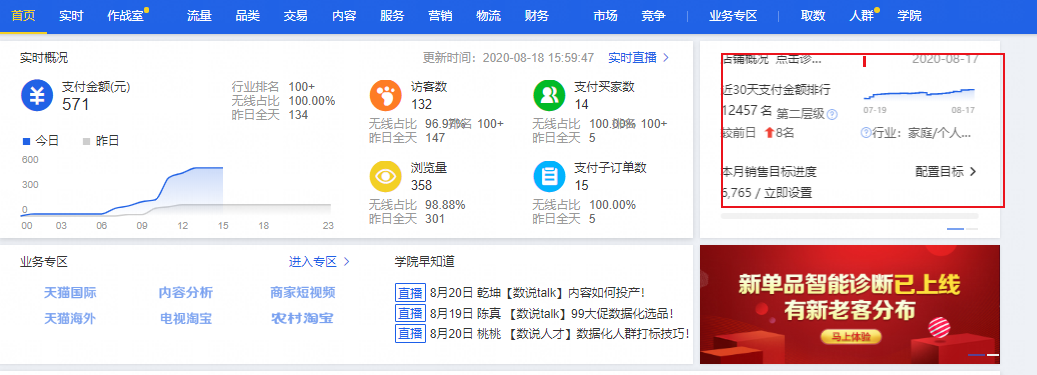Click the help icon beside 行业

[x=866, y=133]
